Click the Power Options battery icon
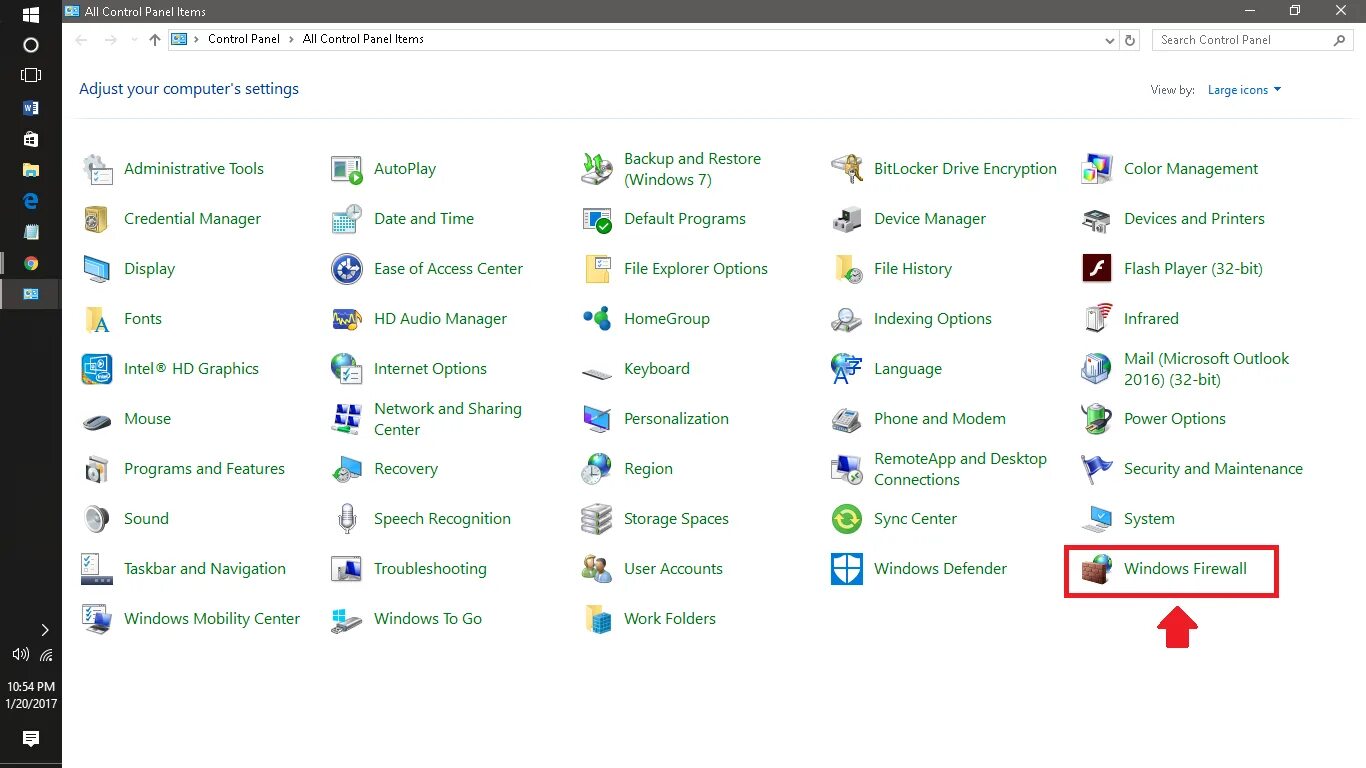This screenshot has width=1366, height=768. click(1097, 419)
